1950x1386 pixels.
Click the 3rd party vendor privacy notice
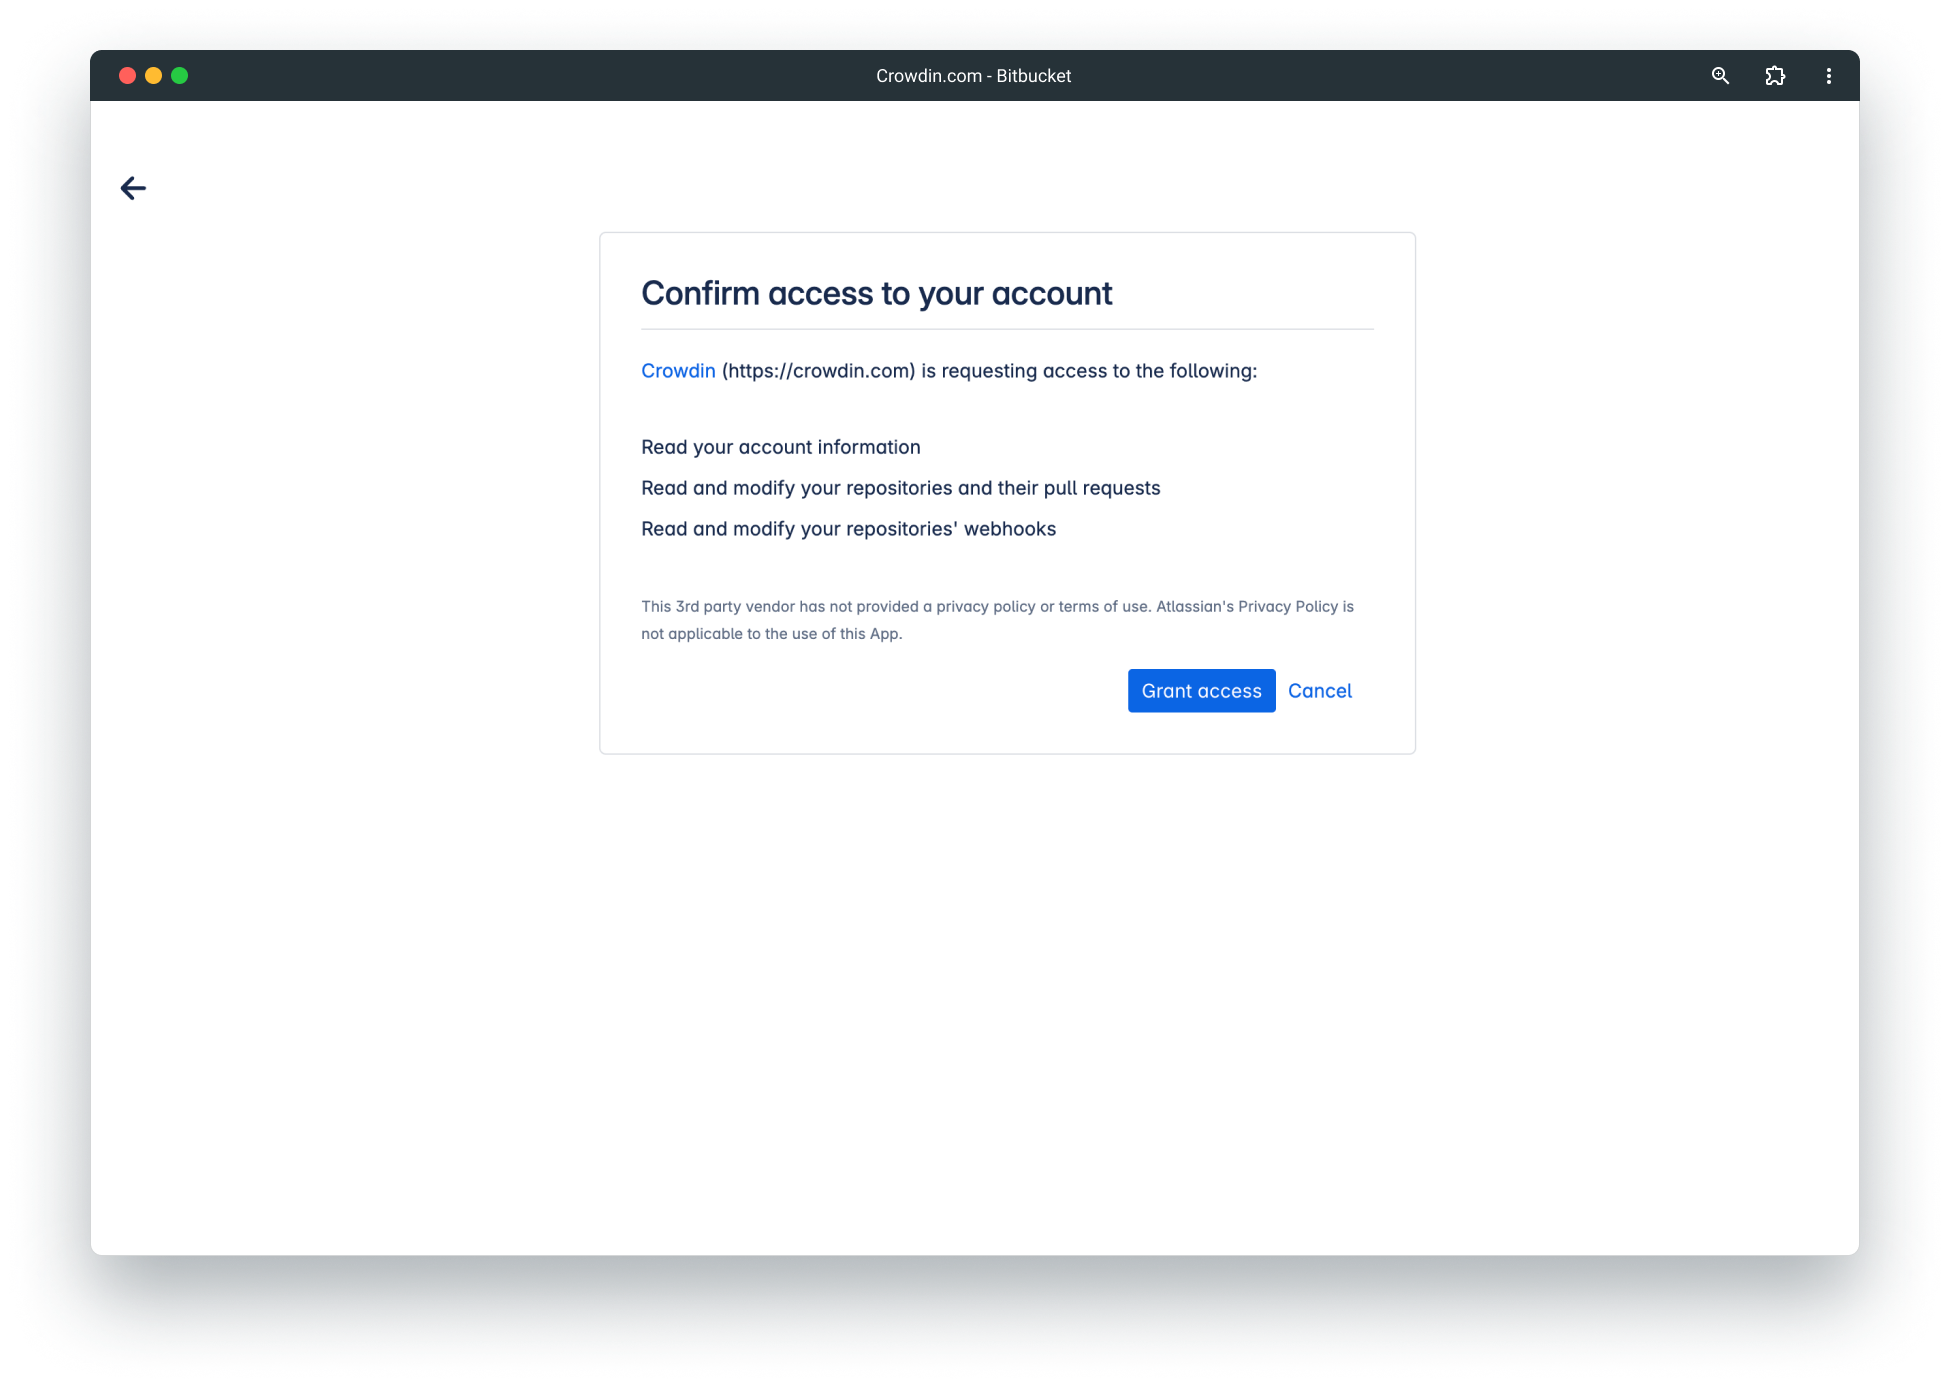click(x=997, y=620)
